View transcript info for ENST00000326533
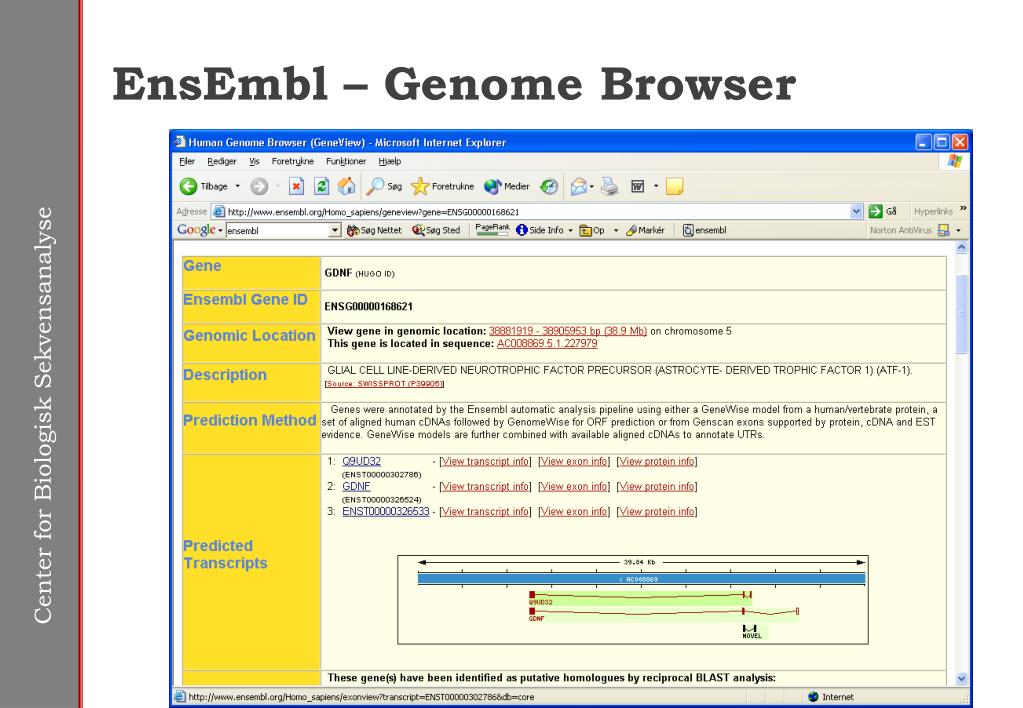The width and height of the screenshot is (1023, 708). tap(485, 512)
